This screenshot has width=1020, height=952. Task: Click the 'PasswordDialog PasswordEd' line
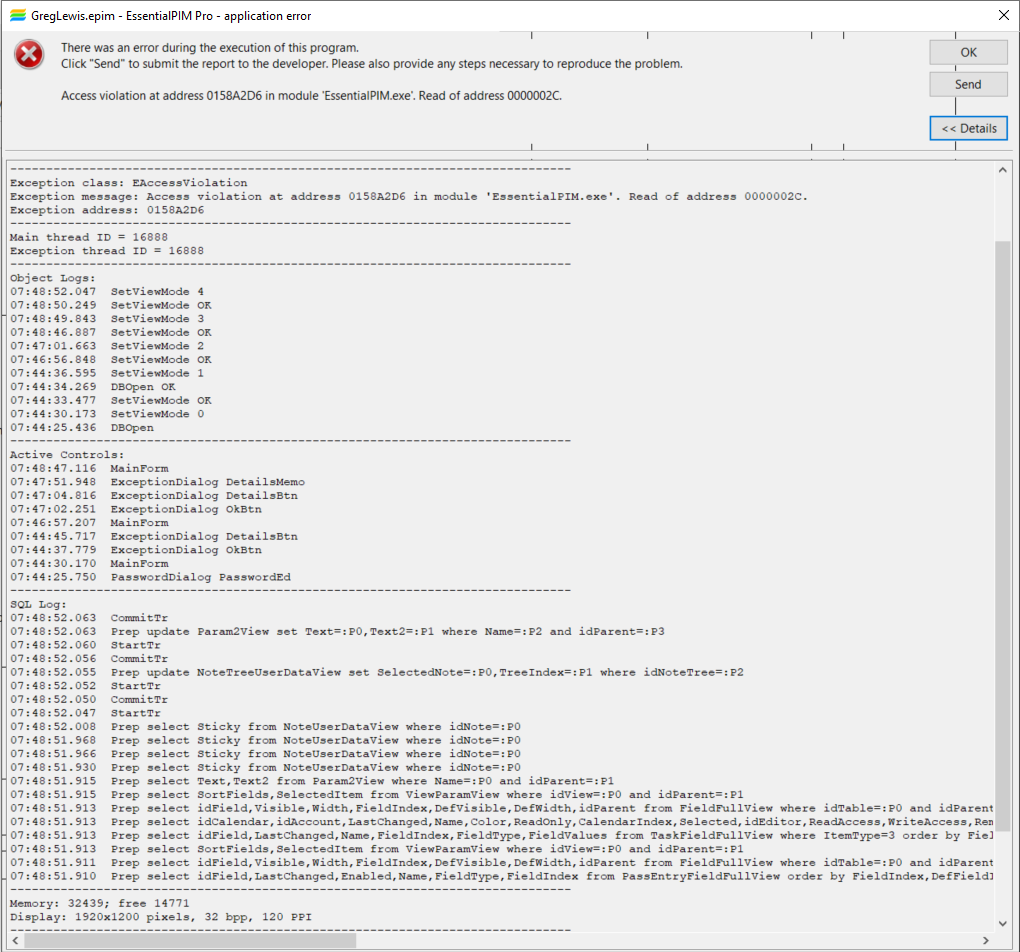click(150, 578)
